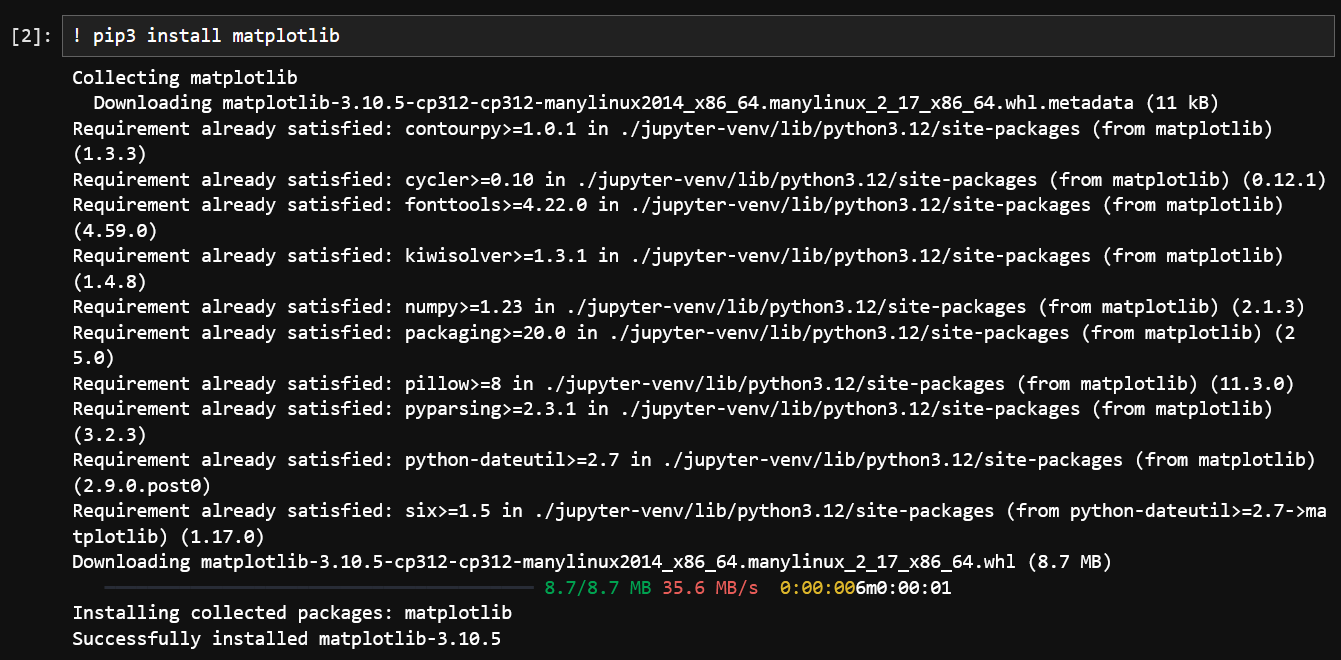The image size is (1341, 660).
Task: Click the 'pillow>=8' requirement line
Action: pyautogui.click(x=683, y=383)
